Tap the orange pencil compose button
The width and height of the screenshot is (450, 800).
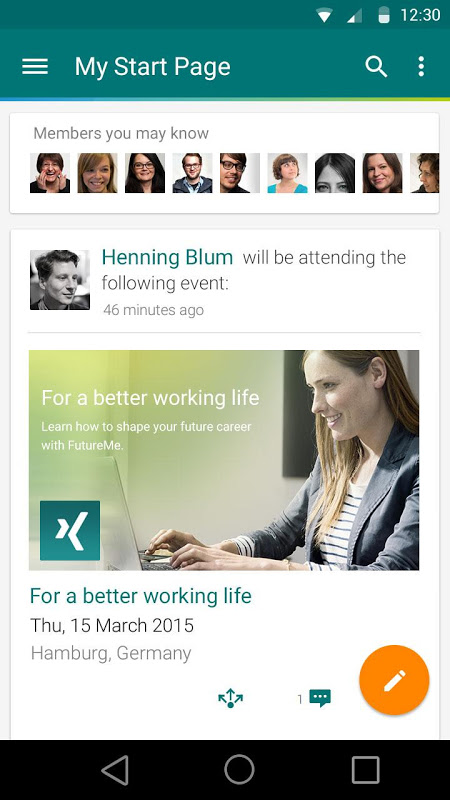tap(394, 680)
